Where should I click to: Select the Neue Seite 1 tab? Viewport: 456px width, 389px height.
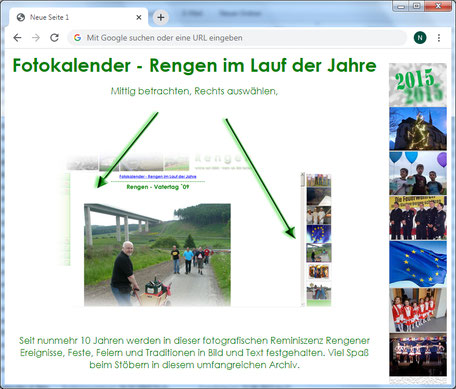coord(49,17)
